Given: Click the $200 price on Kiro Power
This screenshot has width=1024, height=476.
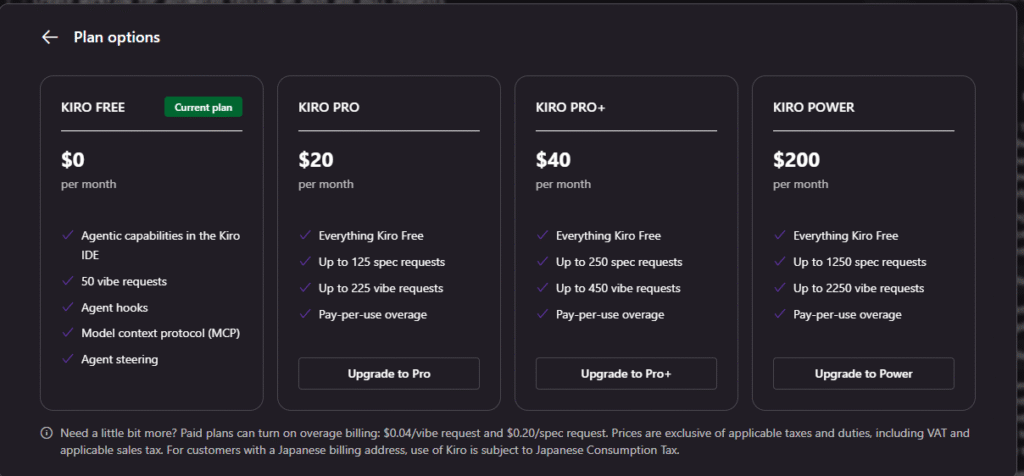Looking at the screenshot, I should coord(796,159).
